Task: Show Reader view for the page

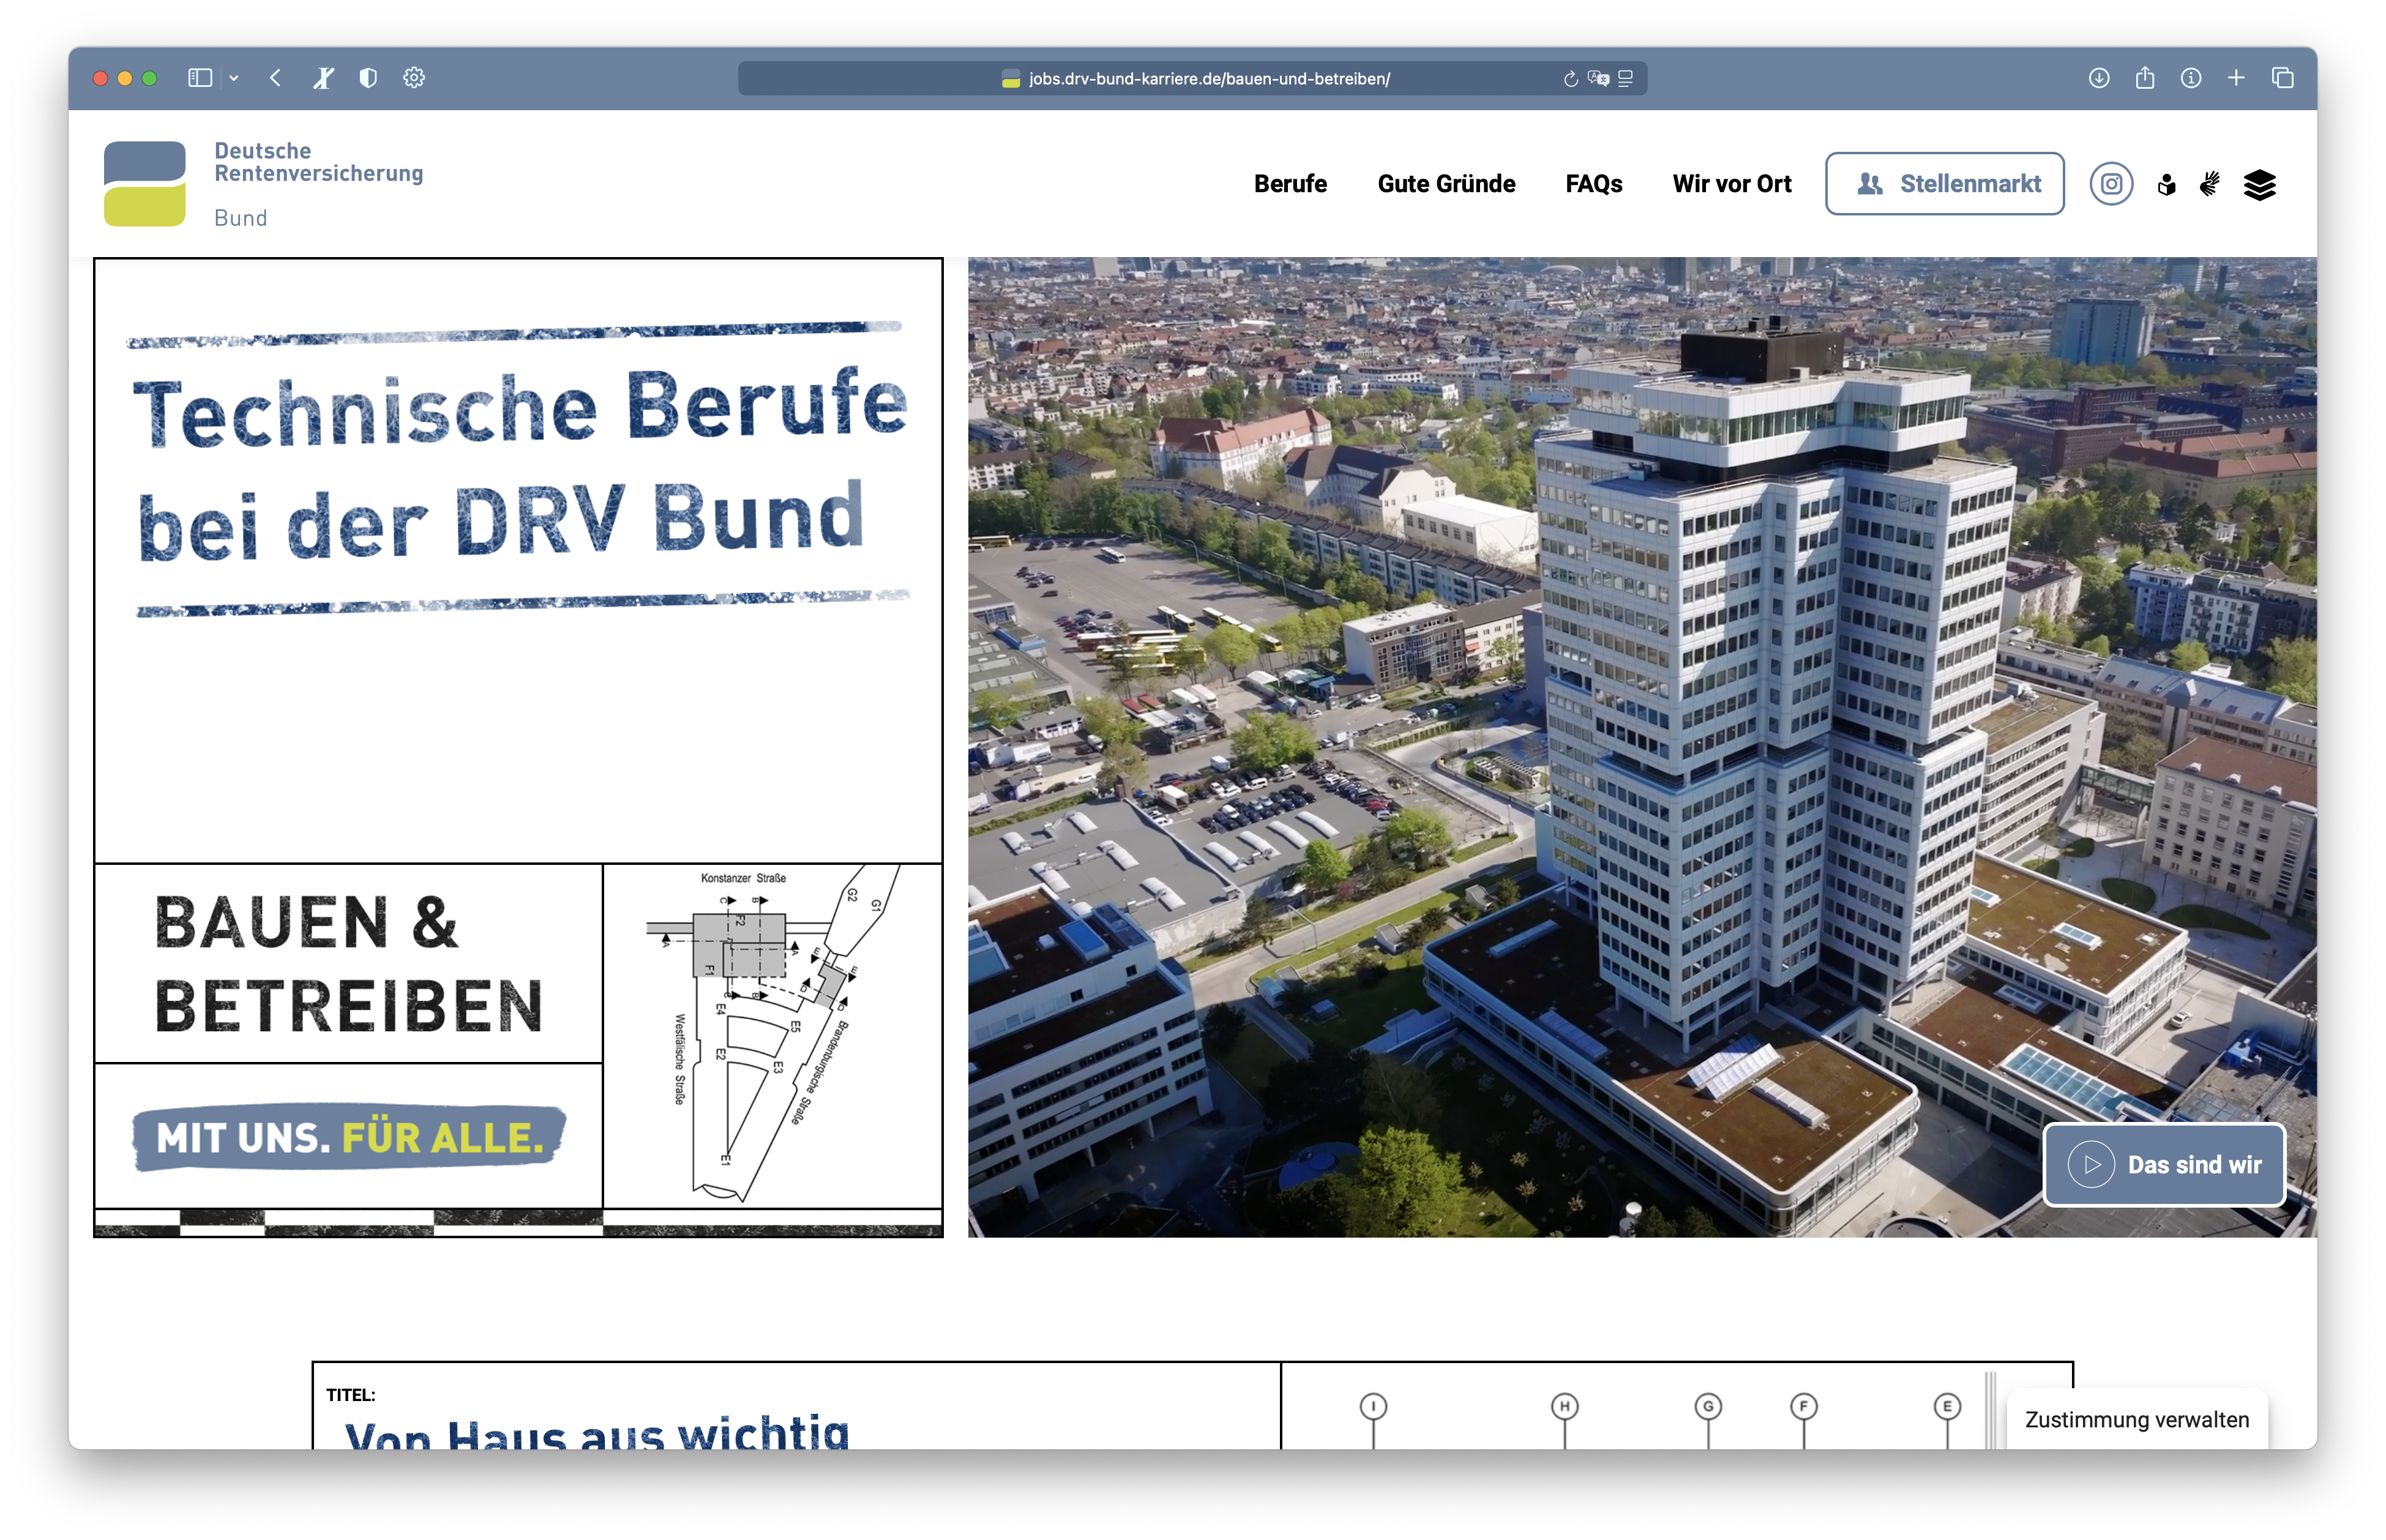Action: tap(1626, 79)
